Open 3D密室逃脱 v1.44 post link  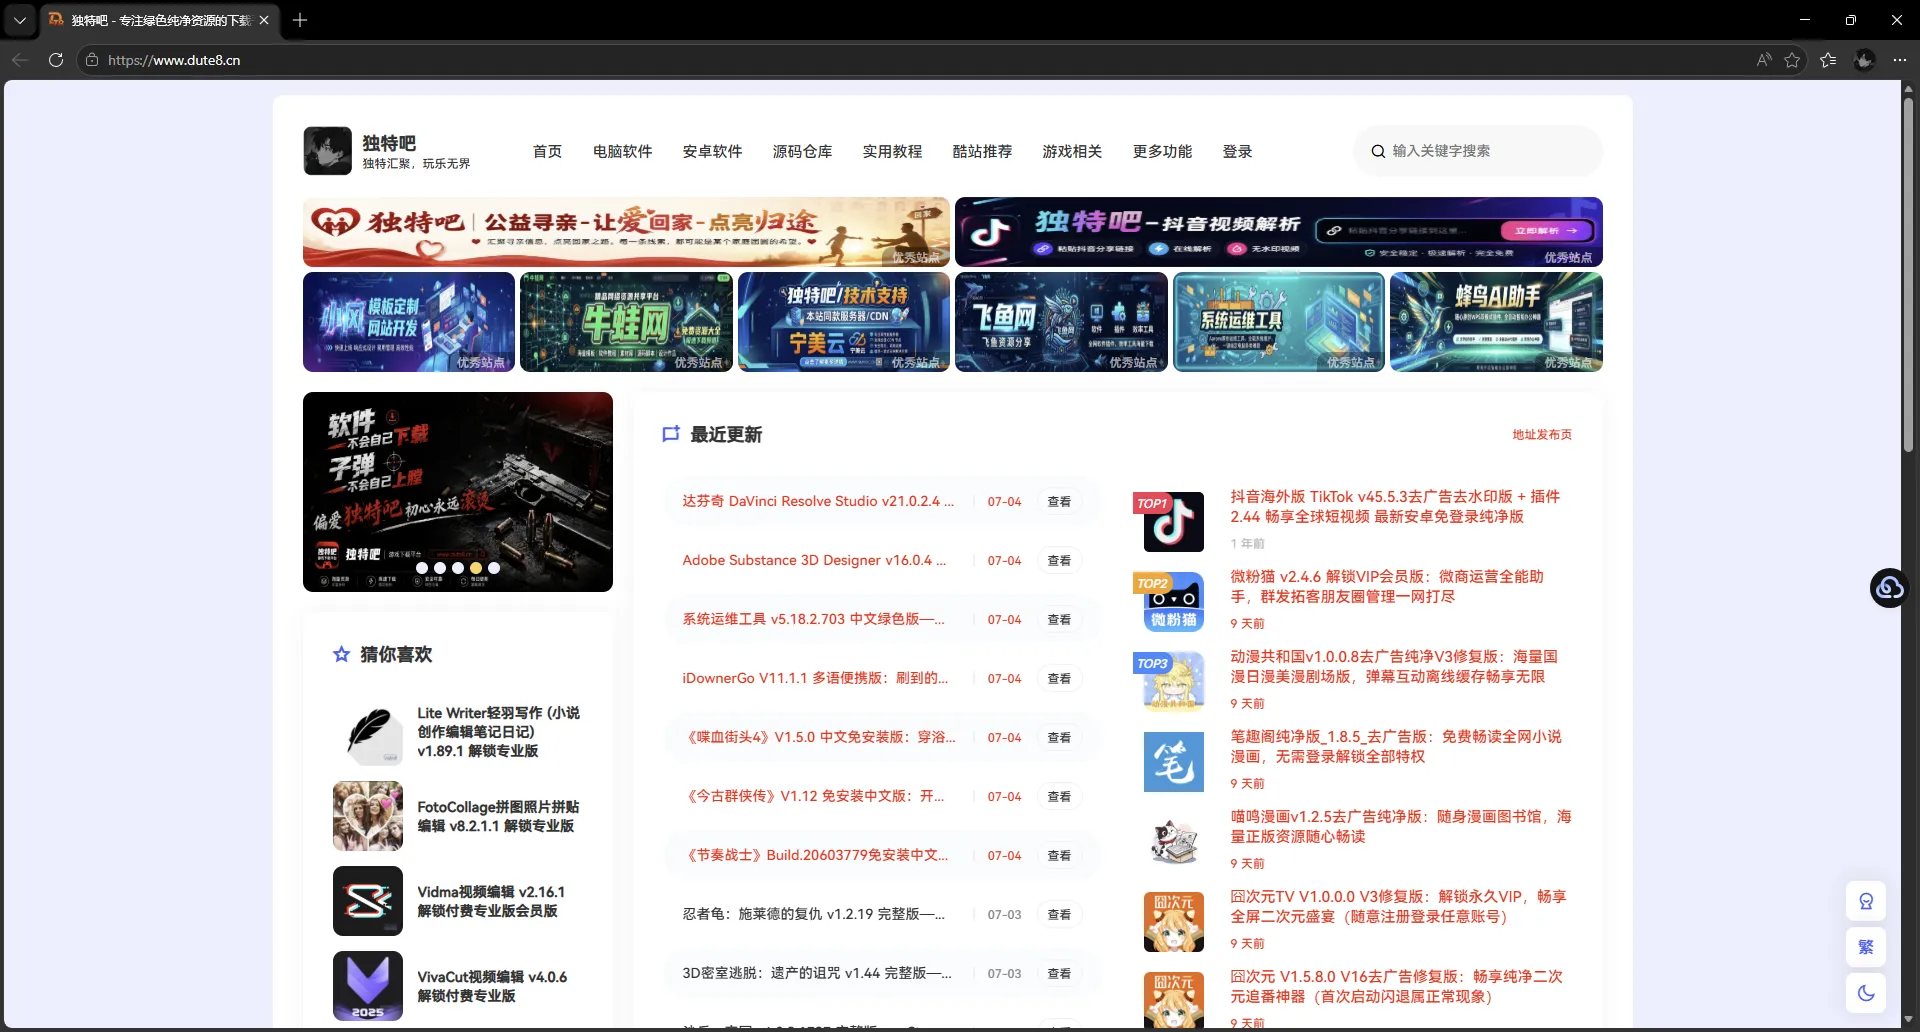click(817, 973)
